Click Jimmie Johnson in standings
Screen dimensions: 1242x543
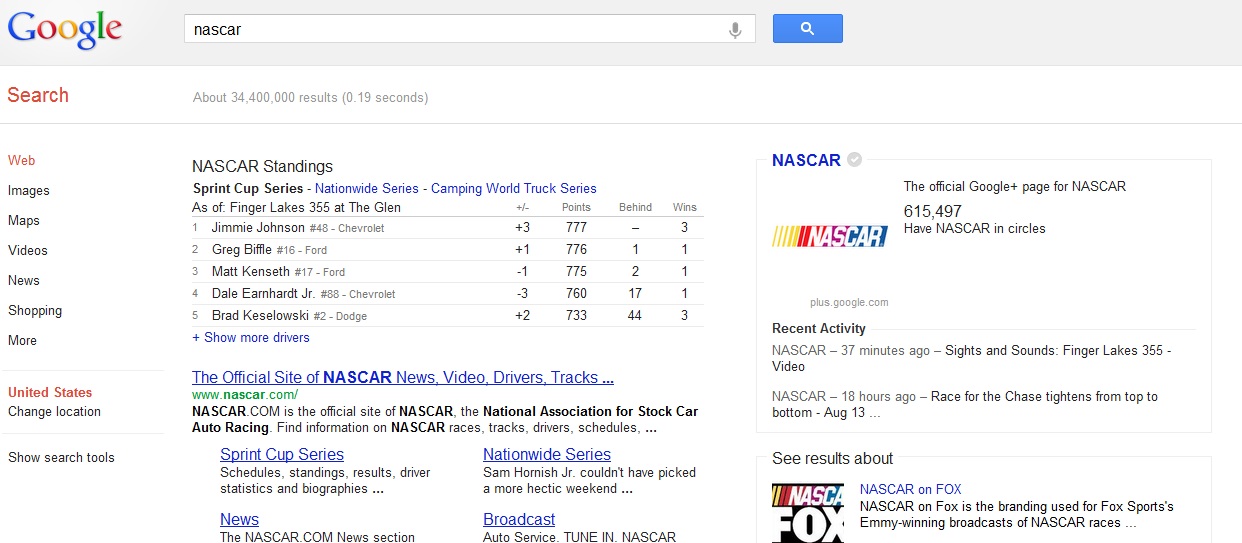coord(258,227)
